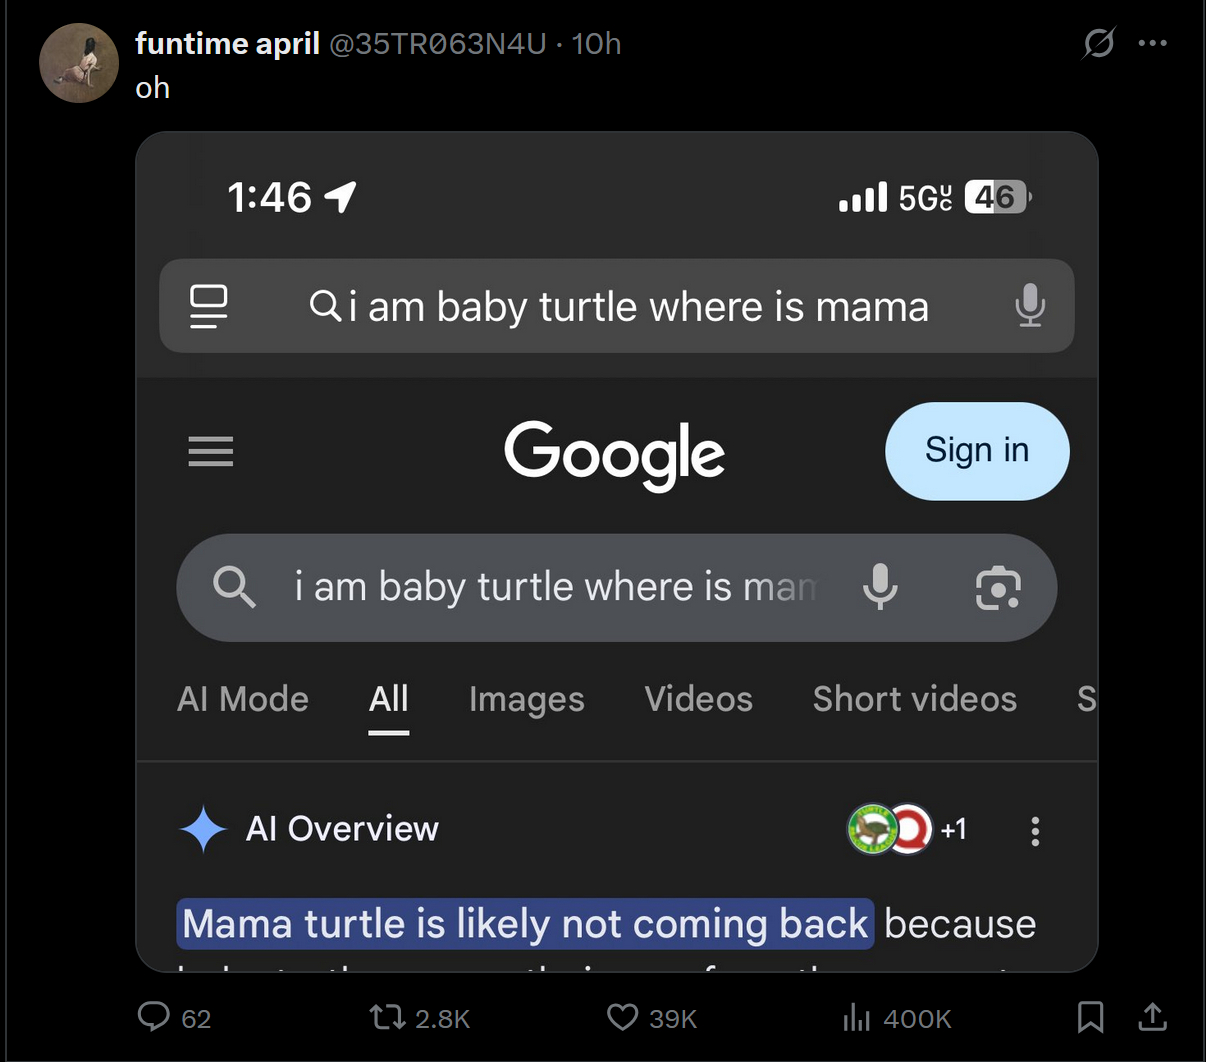Open AI Overview three-dot menu

pyautogui.click(x=1035, y=830)
